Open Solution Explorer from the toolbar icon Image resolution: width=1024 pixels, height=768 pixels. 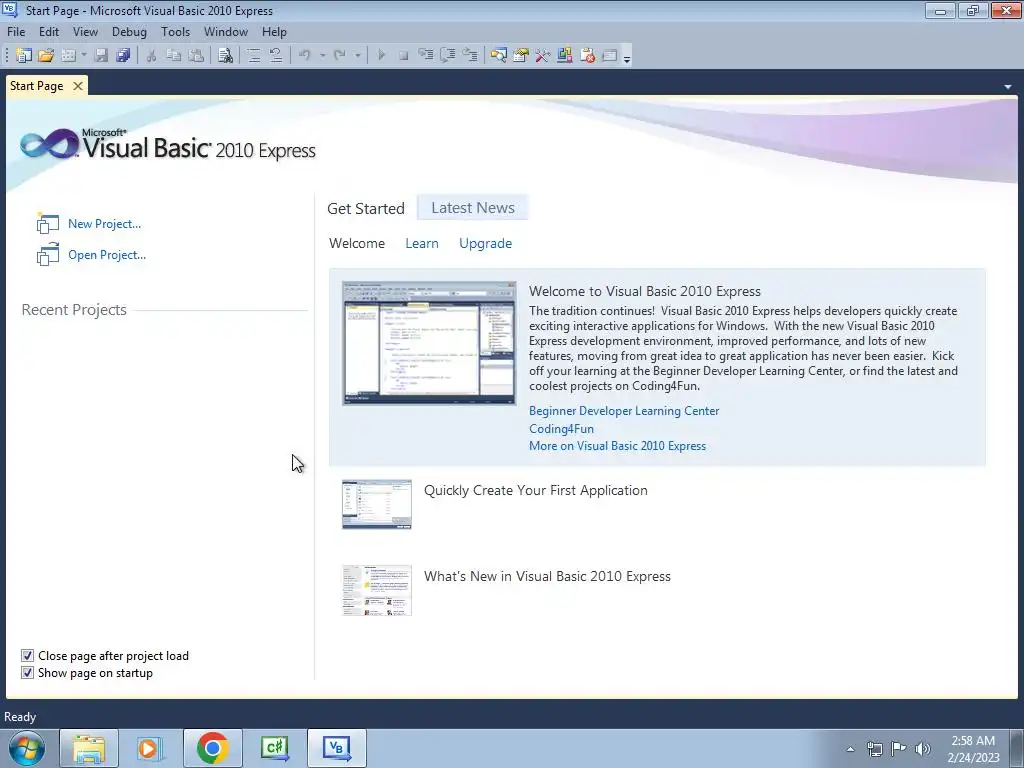(x=499, y=56)
